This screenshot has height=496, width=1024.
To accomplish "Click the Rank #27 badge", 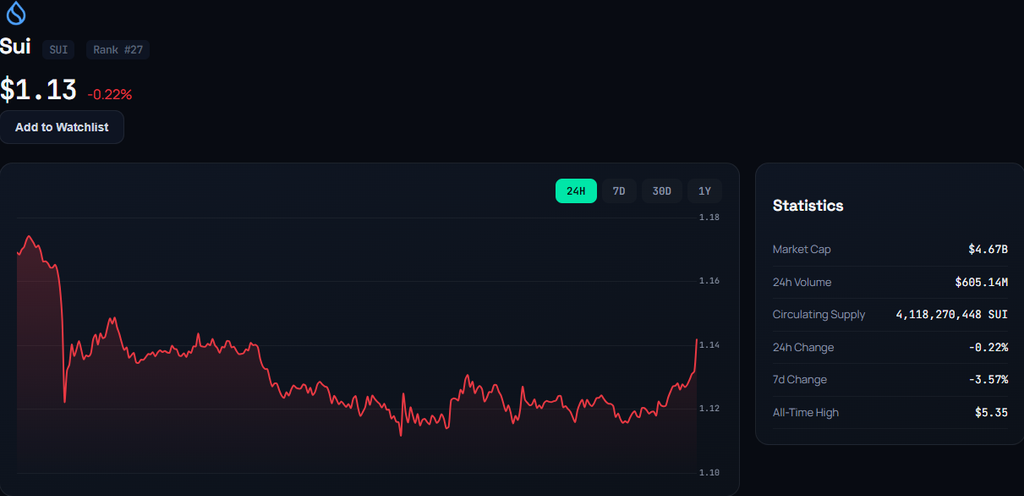I will tap(118, 50).
